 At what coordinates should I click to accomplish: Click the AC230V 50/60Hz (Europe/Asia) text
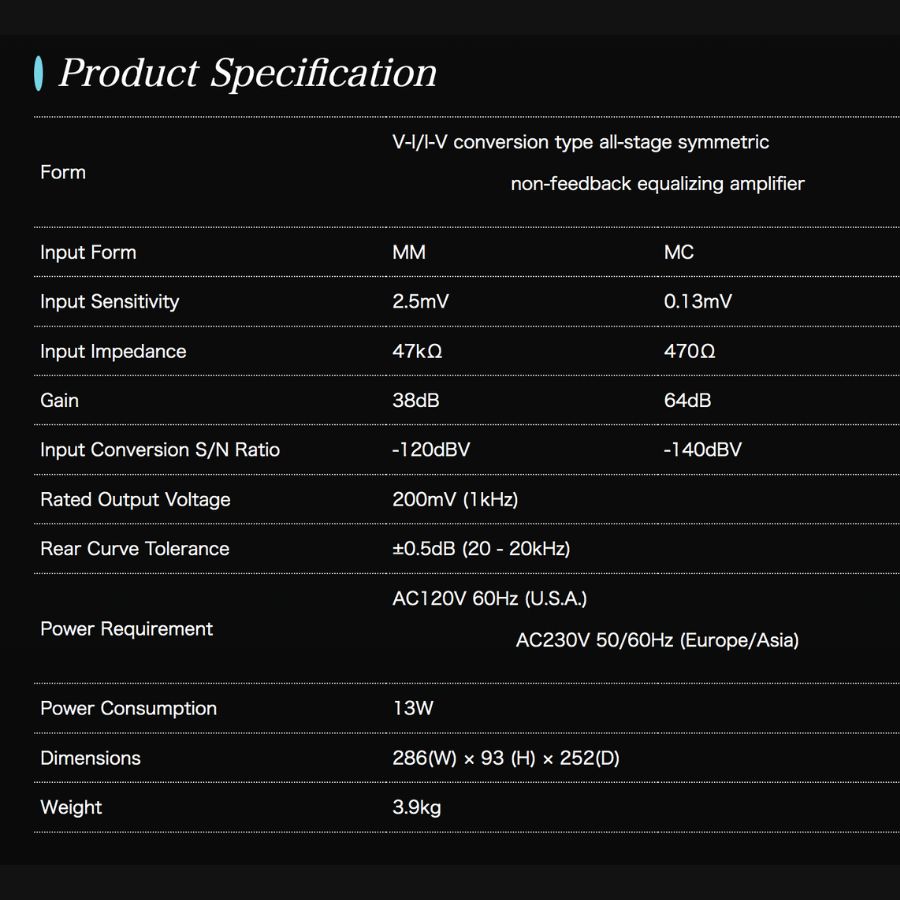tap(657, 640)
